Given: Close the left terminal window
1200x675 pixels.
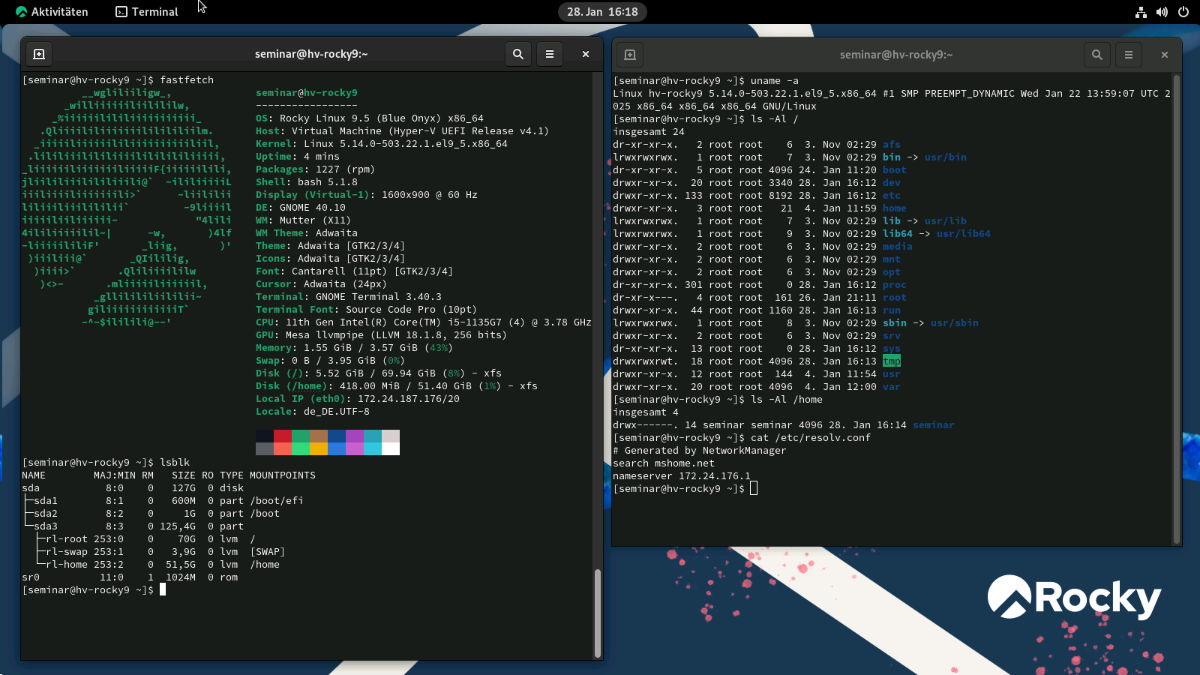Looking at the screenshot, I should [586, 54].
